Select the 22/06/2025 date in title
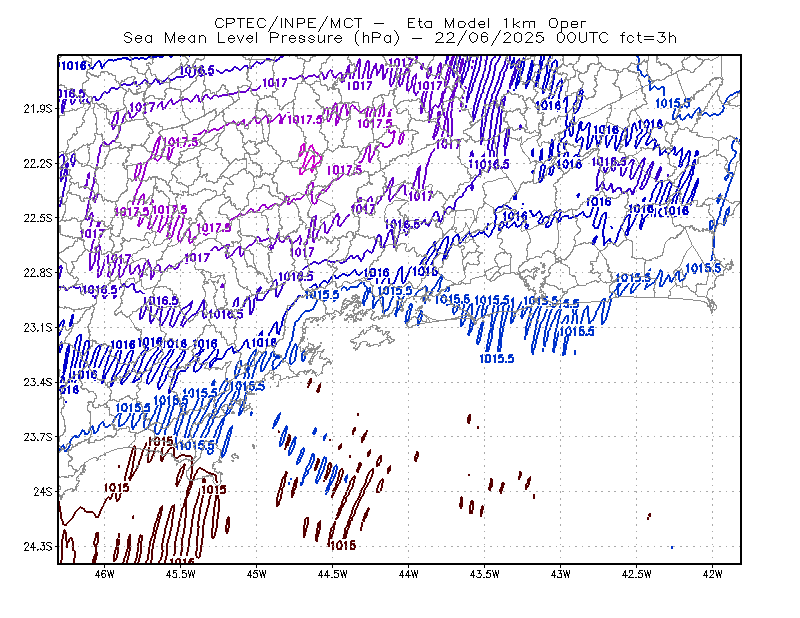800x618 pixels. (489, 38)
